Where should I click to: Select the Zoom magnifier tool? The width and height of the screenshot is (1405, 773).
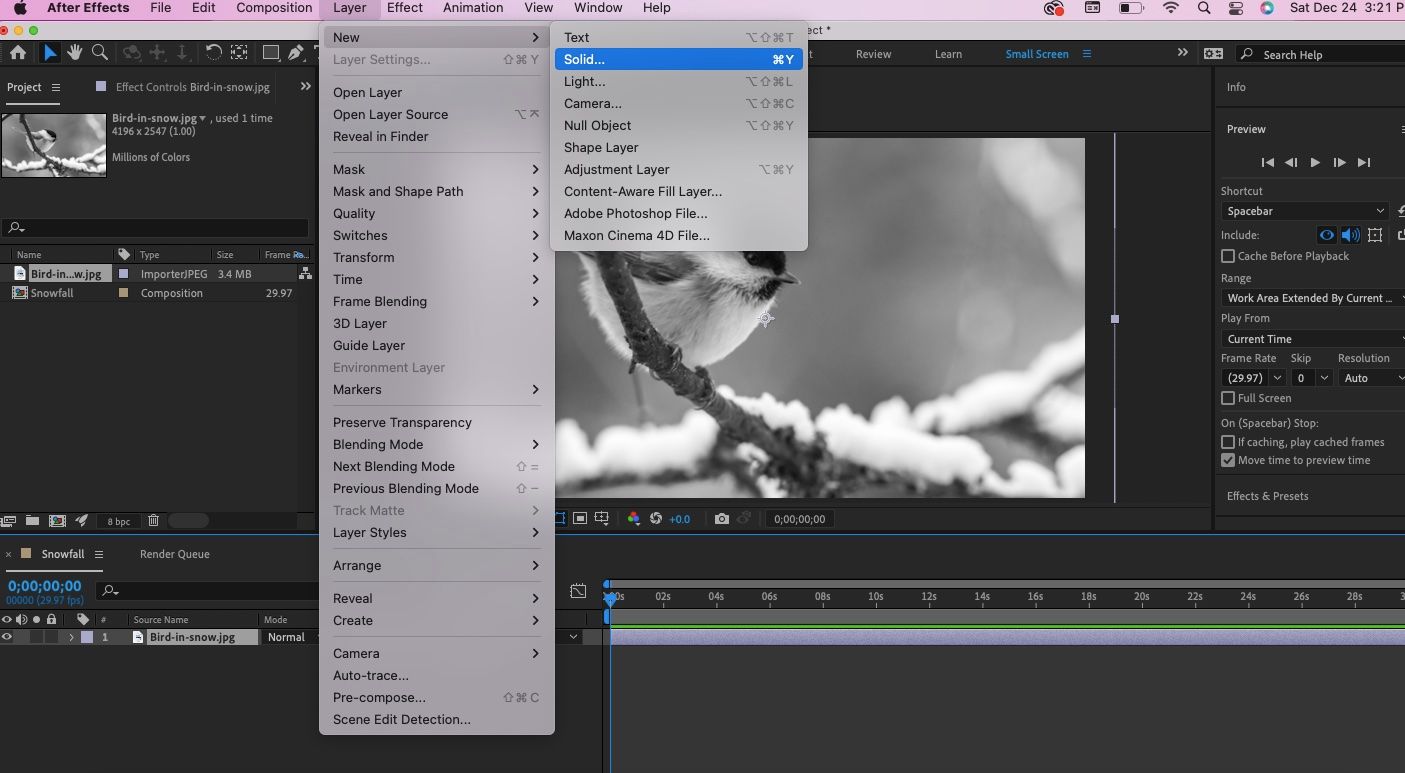(100, 53)
